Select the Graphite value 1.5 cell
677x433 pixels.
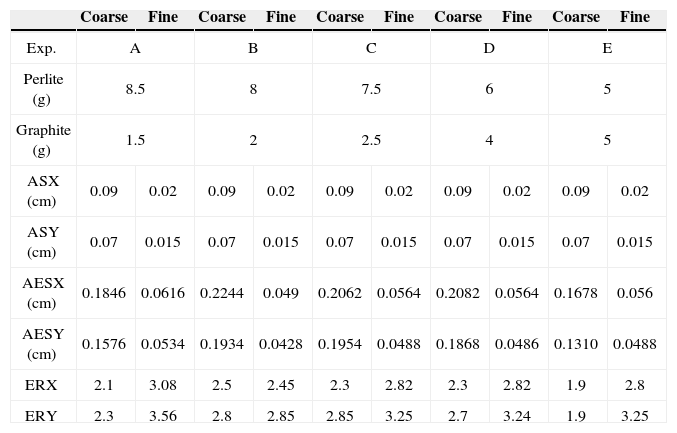click(x=135, y=140)
